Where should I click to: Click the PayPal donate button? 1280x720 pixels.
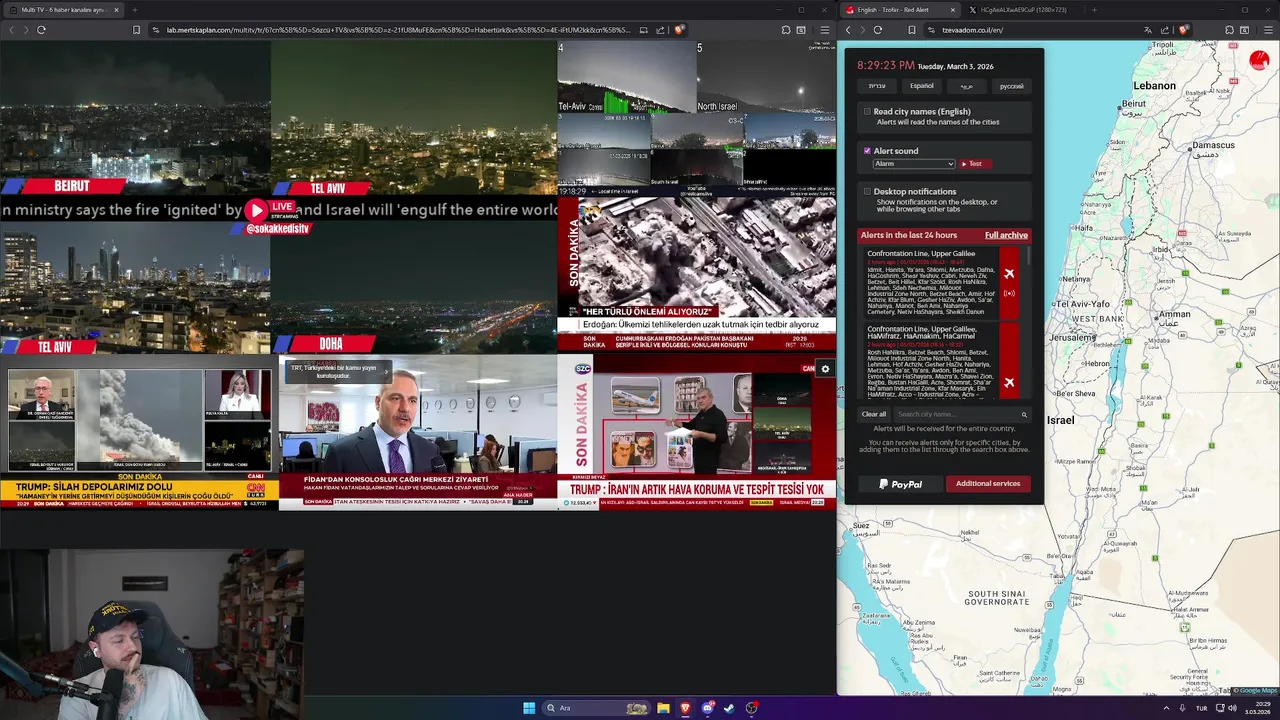[x=900, y=484]
